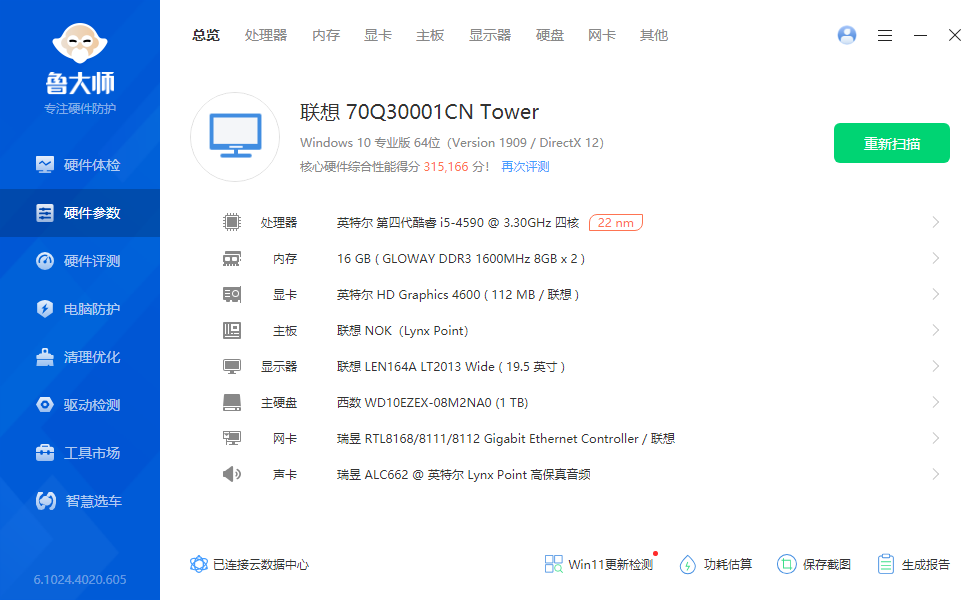Click the 22 nm process badge
Image resolution: width=980 pixels, height=600 pixels.
pos(616,222)
